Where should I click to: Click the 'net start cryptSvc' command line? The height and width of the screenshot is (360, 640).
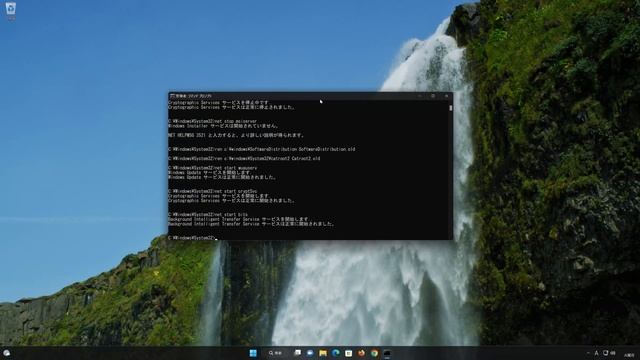pos(213,191)
